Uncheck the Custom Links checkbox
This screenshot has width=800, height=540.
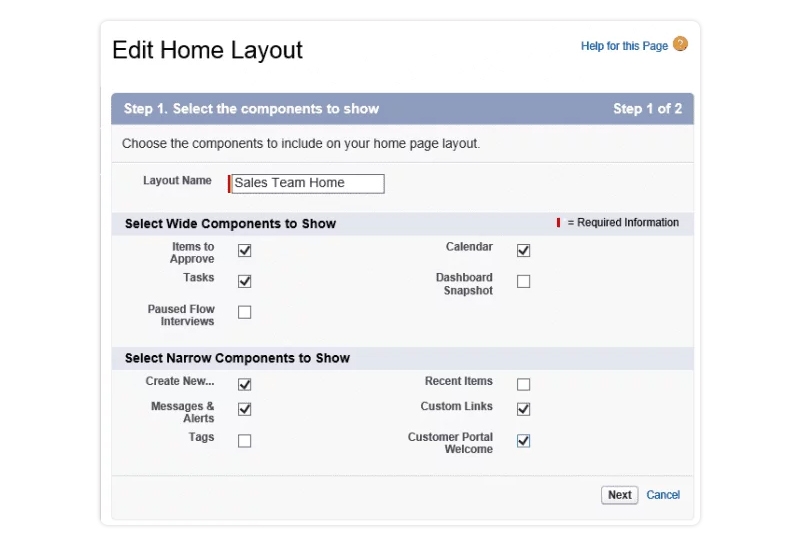click(523, 409)
